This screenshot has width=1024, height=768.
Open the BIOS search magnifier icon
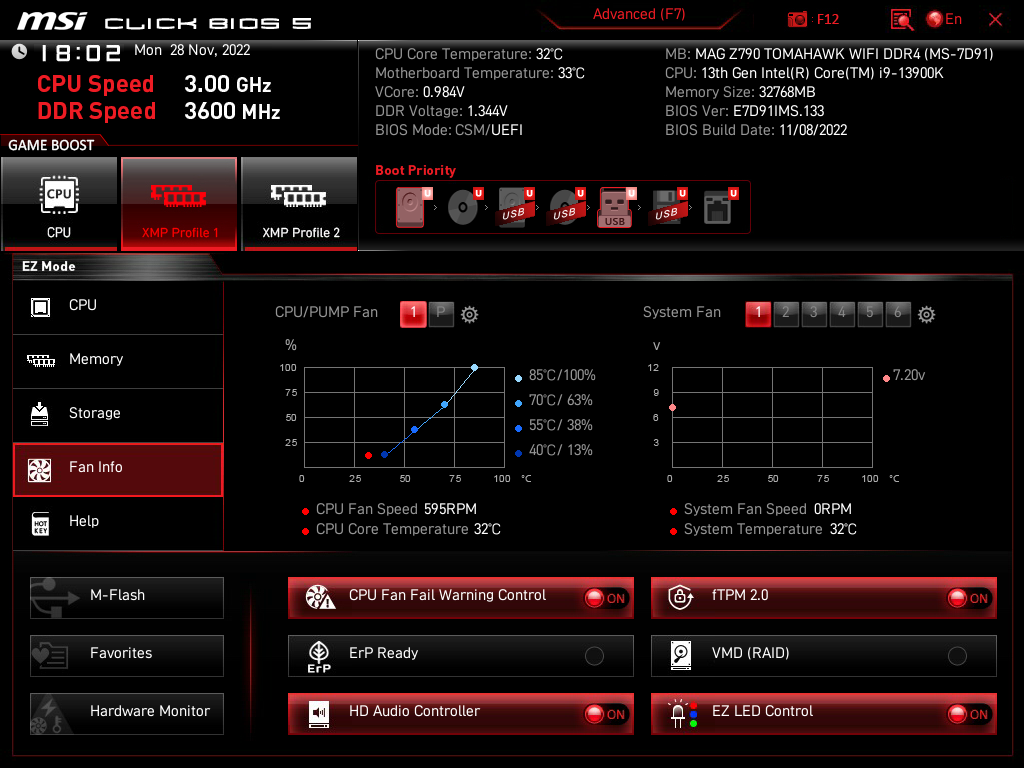tap(902, 20)
